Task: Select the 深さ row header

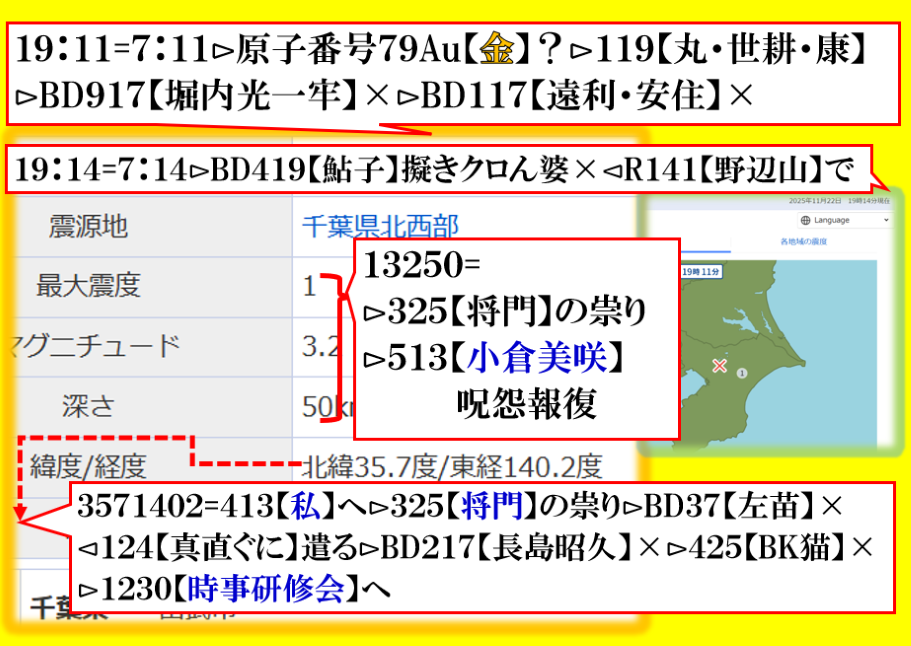Action: [x=88, y=406]
